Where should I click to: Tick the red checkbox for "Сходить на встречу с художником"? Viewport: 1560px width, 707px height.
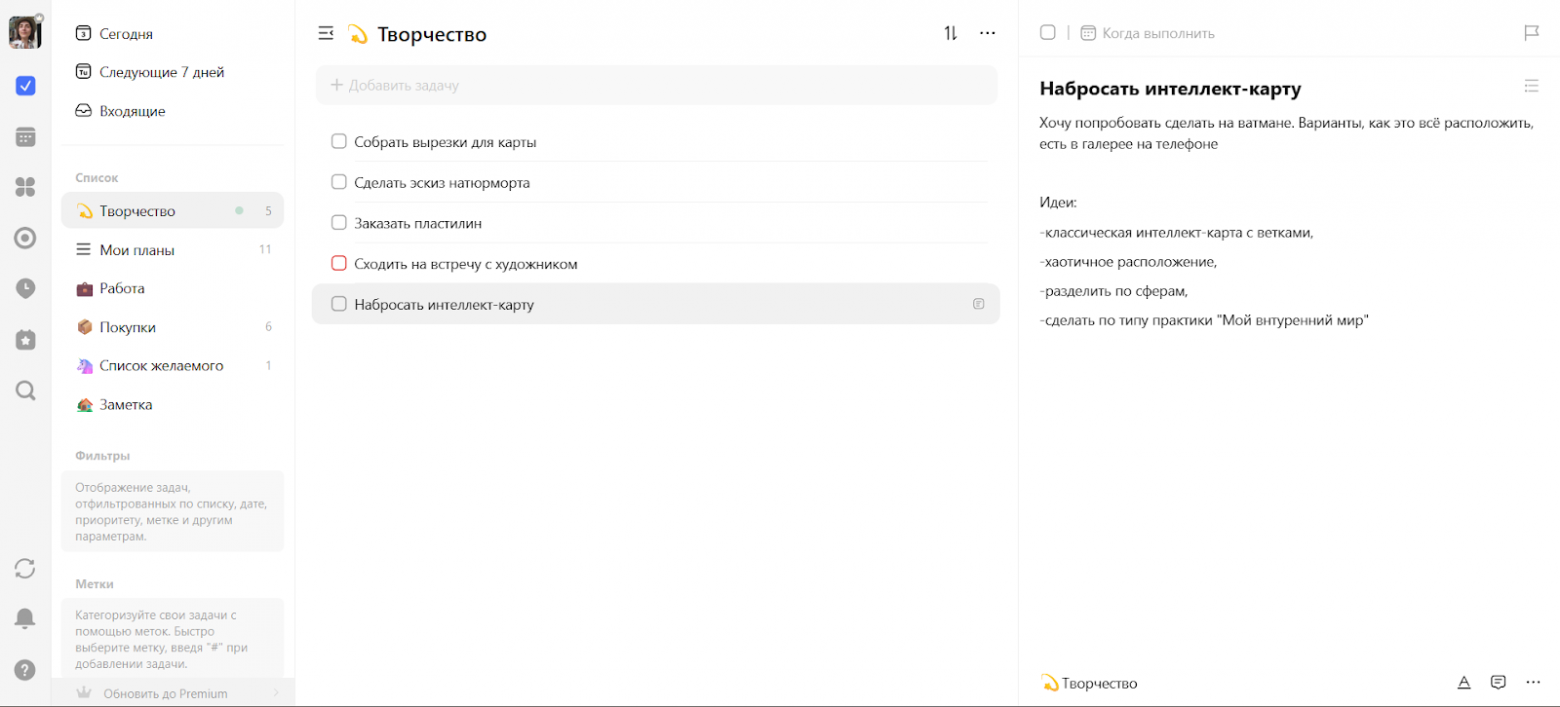coord(339,264)
